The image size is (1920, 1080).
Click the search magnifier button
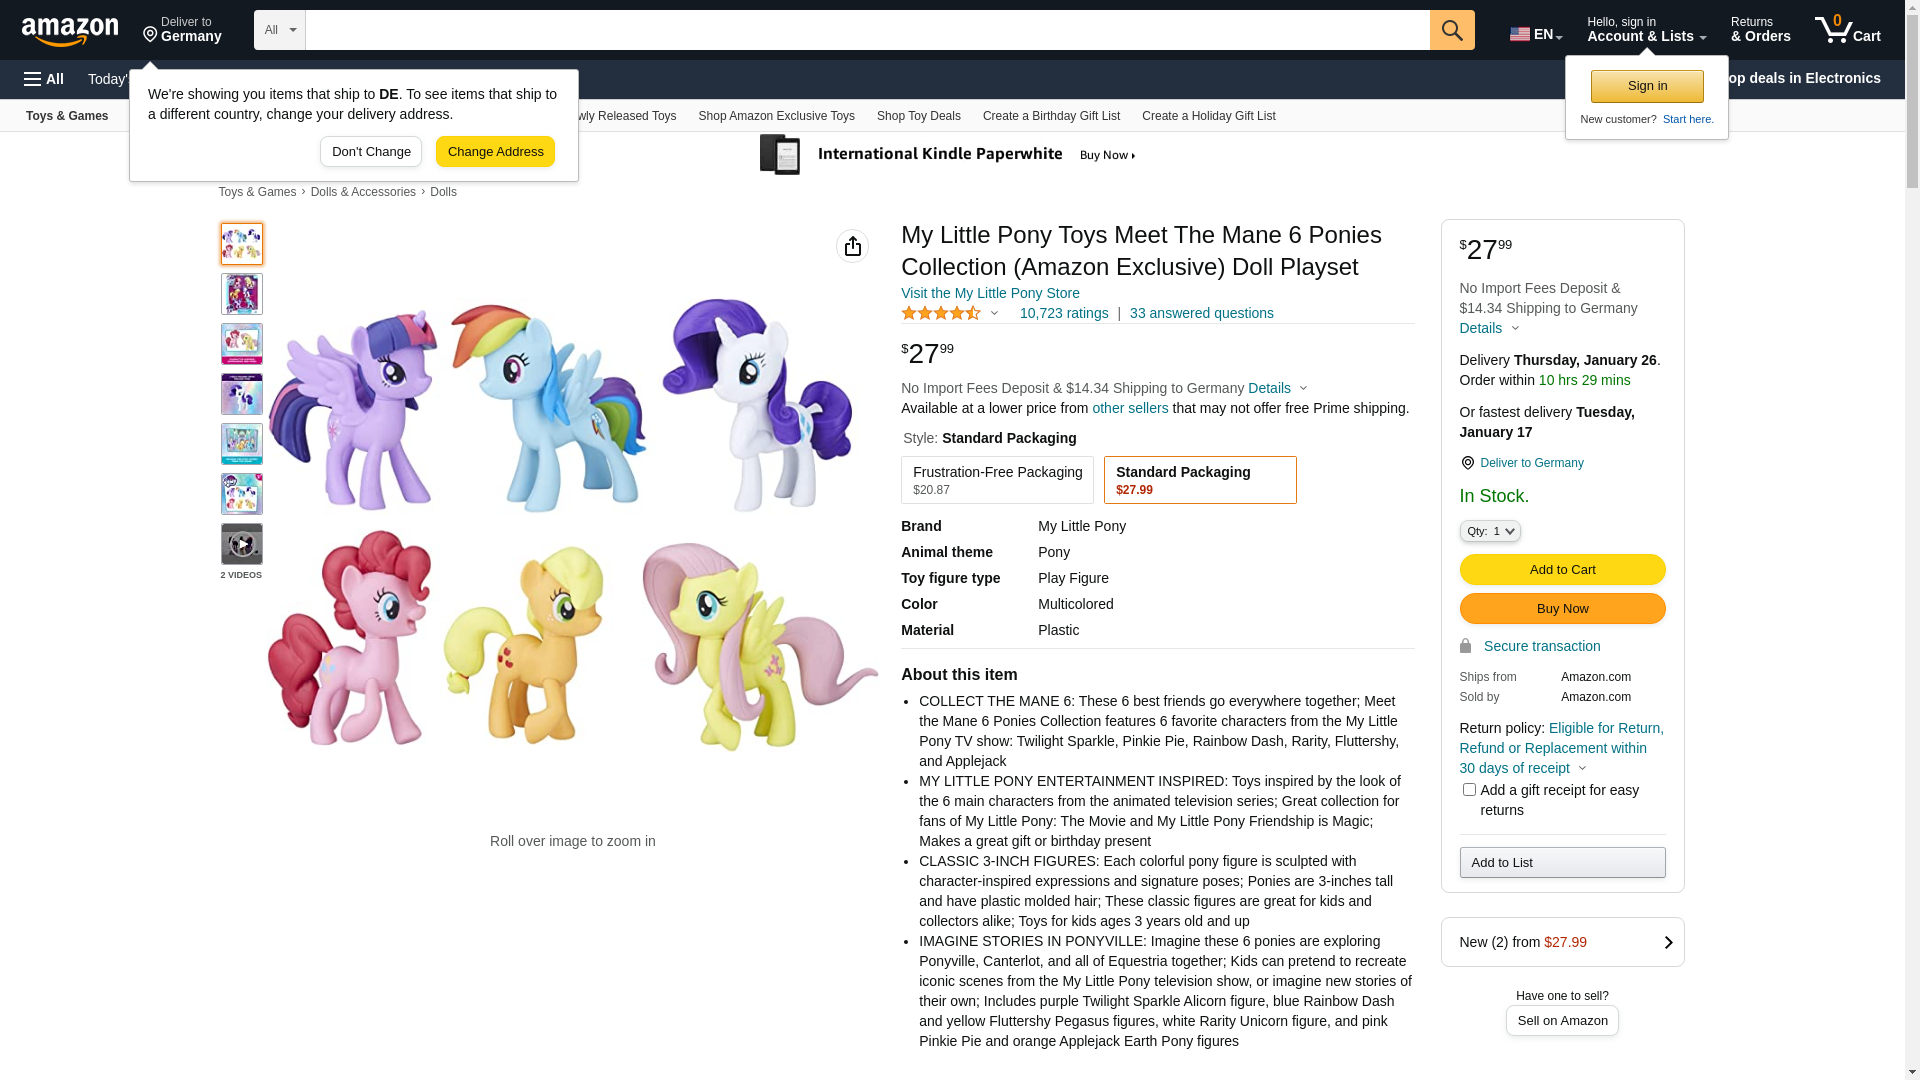tap(1452, 30)
